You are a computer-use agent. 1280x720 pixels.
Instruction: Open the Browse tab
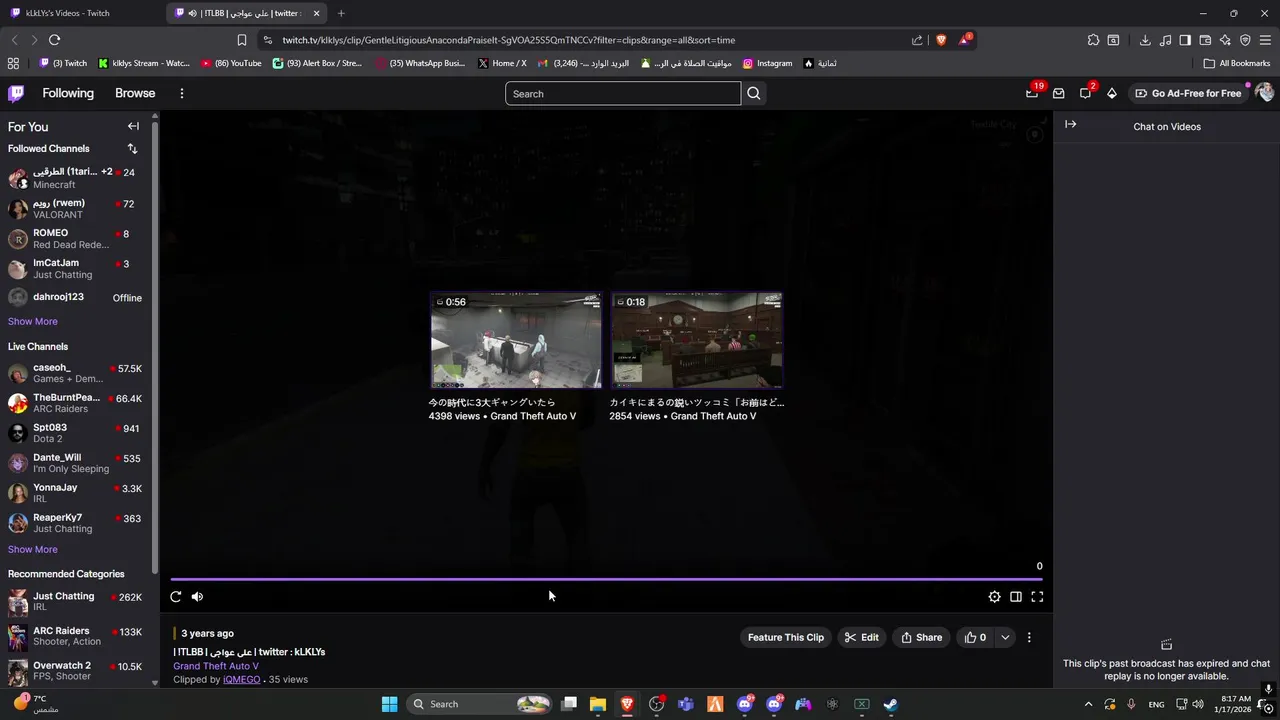[135, 93]
